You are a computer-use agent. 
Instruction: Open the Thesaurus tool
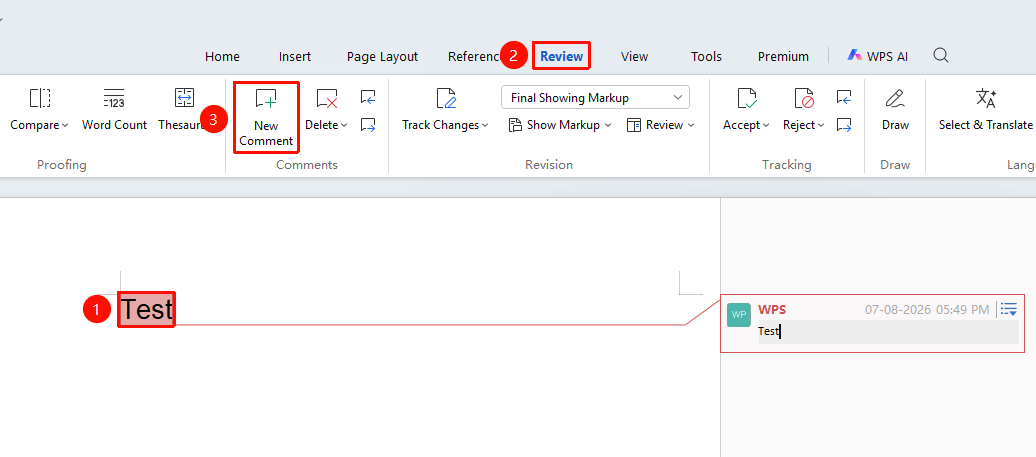pyautogui.click(x=184, y=110)
